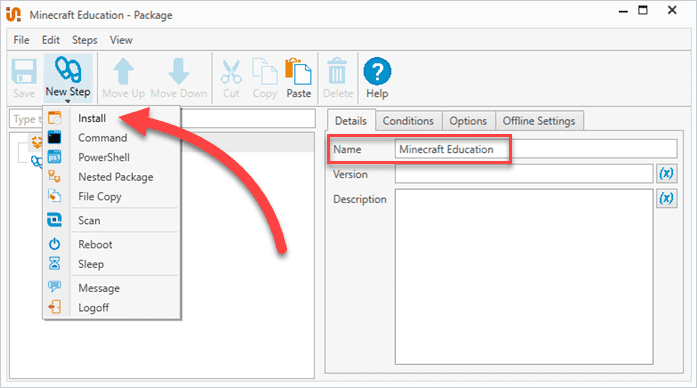Click the Message speech bubble icon
Screen dimensions: 697x388
click(55, 287)
